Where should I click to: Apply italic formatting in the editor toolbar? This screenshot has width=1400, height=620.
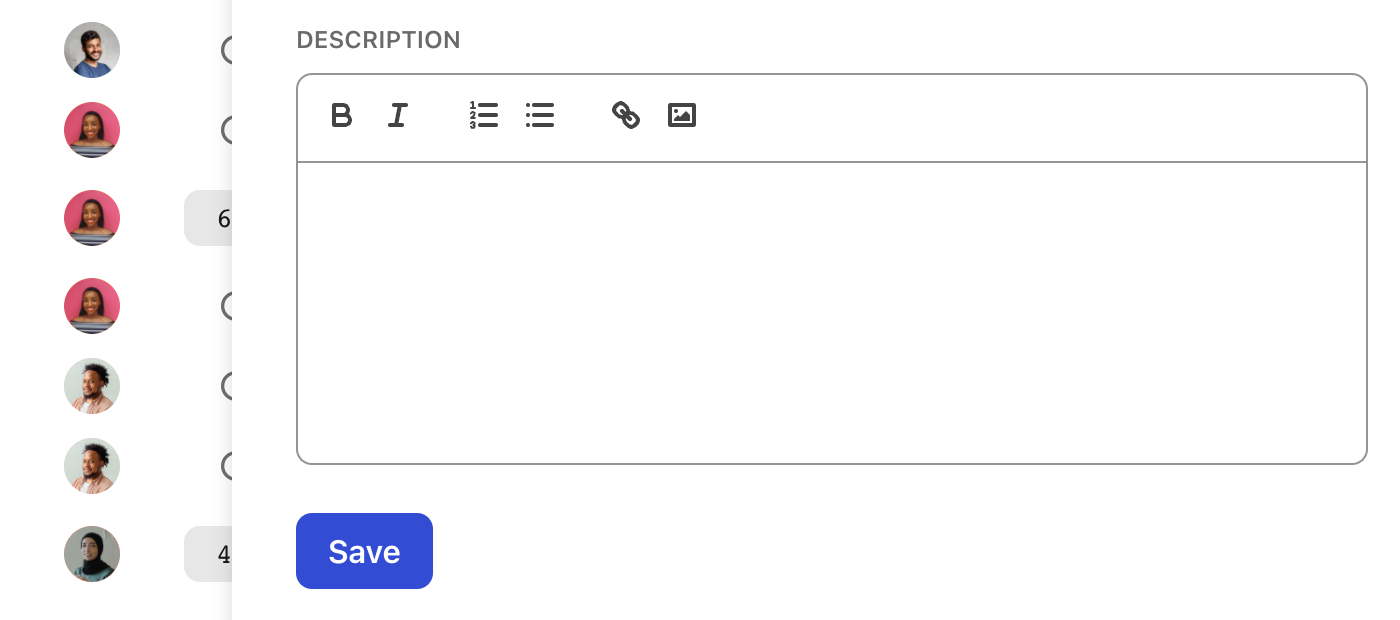pyautogui.click(x=398, y=116)
